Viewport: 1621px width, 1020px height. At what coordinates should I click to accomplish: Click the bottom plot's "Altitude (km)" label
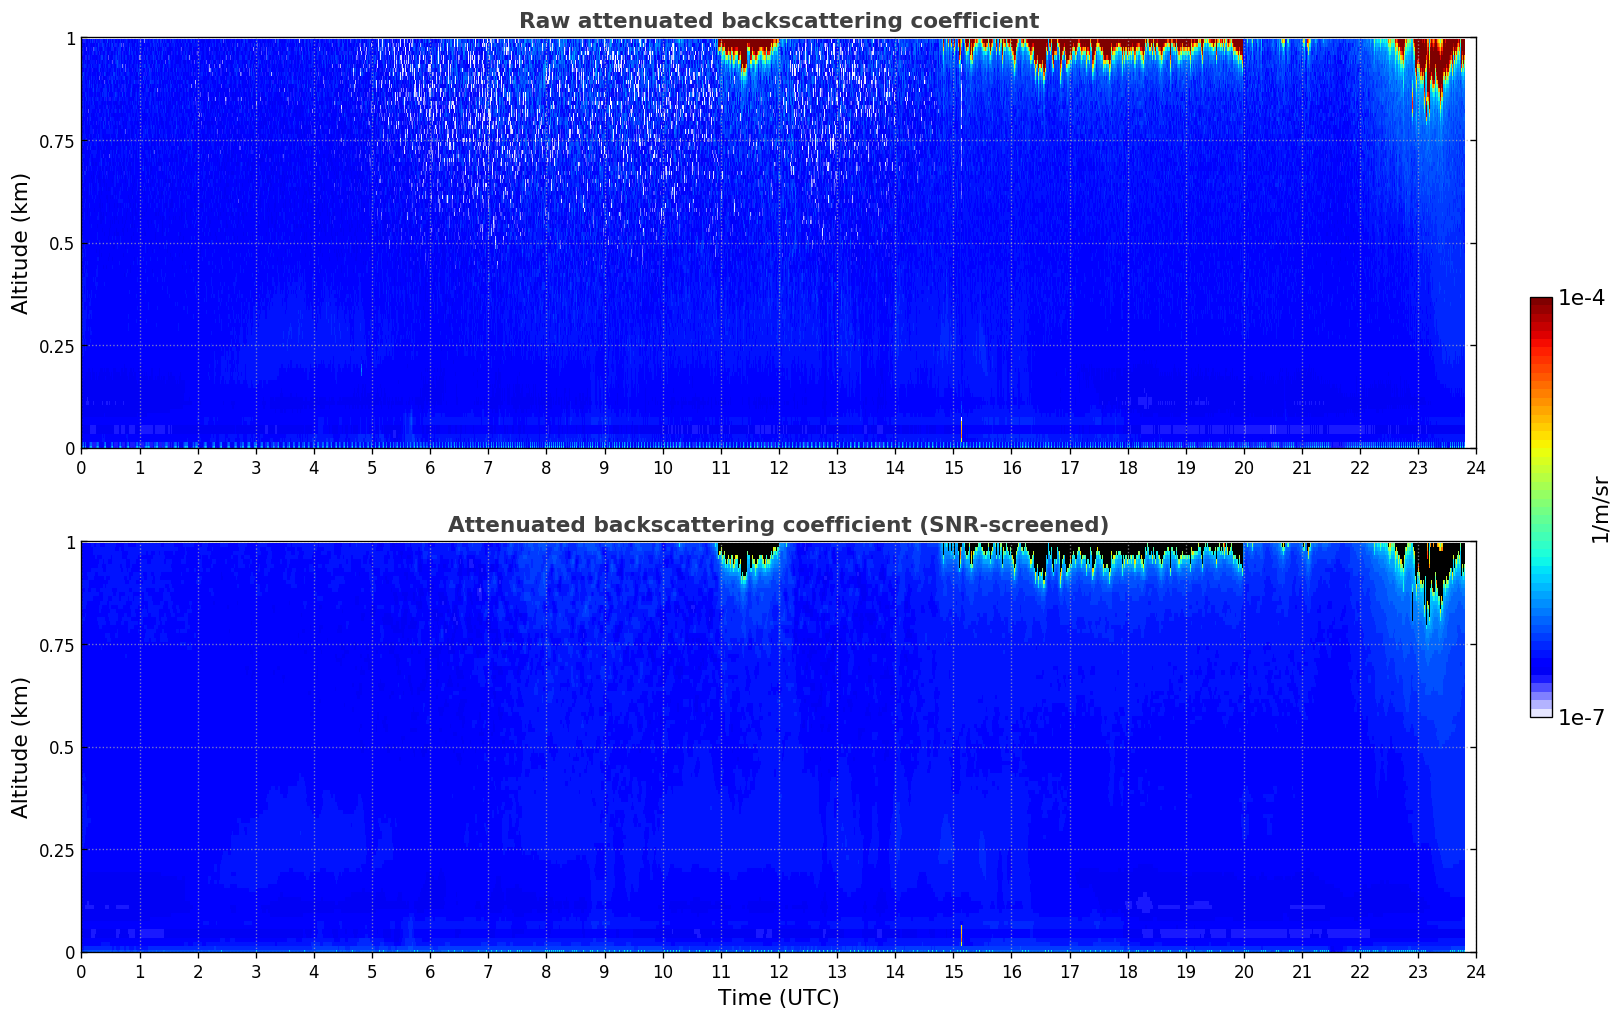click(x=21, y=747)
